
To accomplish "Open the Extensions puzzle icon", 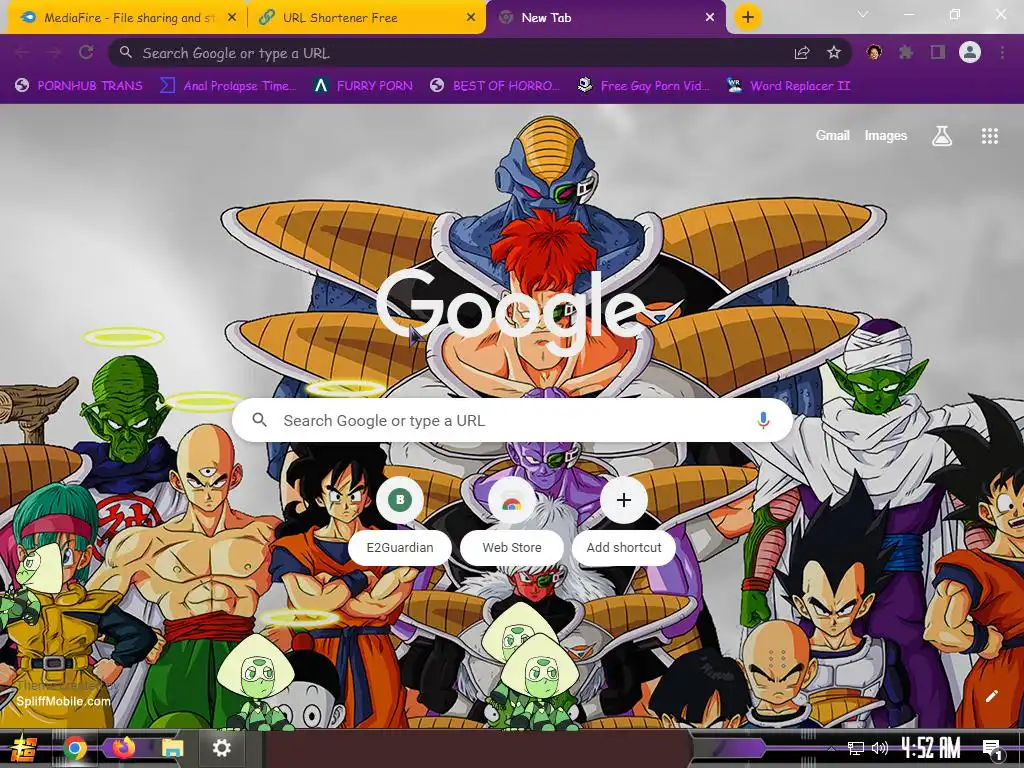I will pyautogui.click(x=906, y=52).
